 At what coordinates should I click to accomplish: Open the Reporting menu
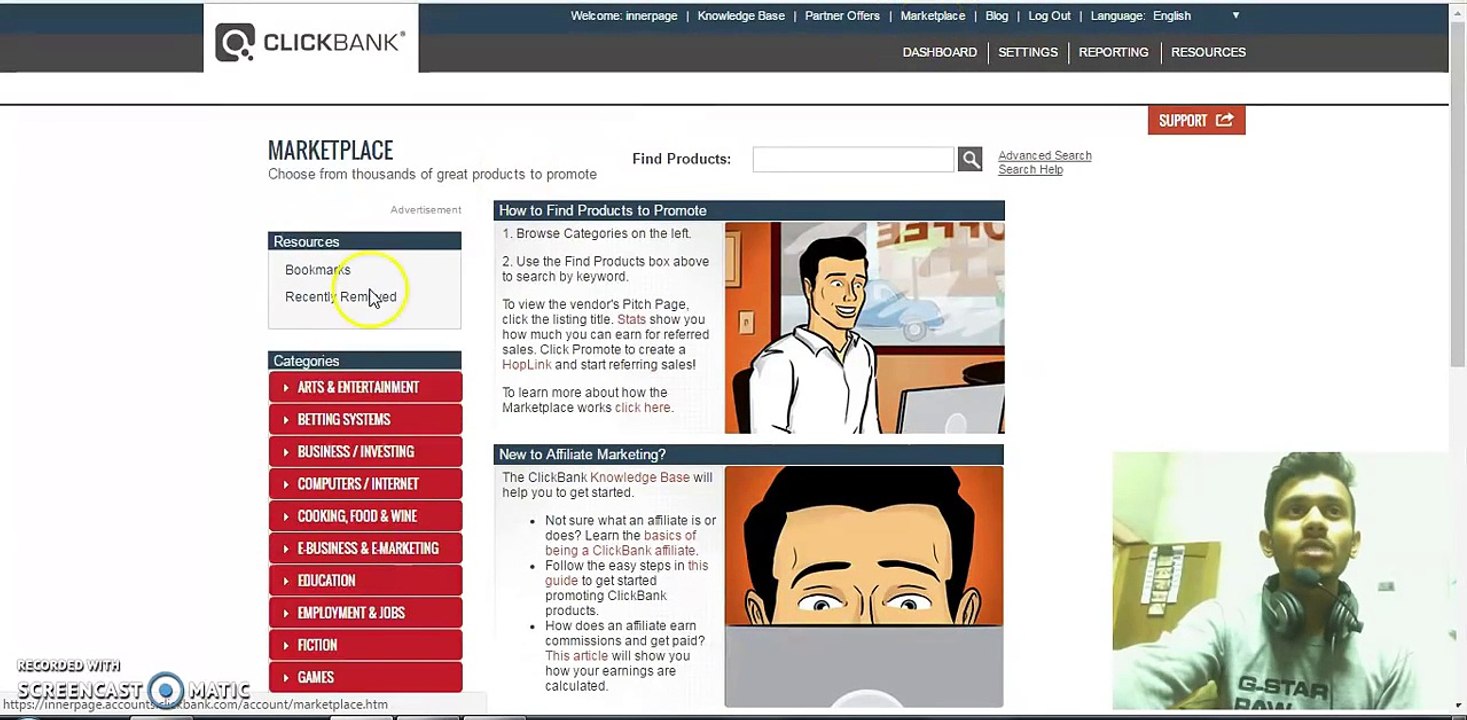coord(1113,52)
